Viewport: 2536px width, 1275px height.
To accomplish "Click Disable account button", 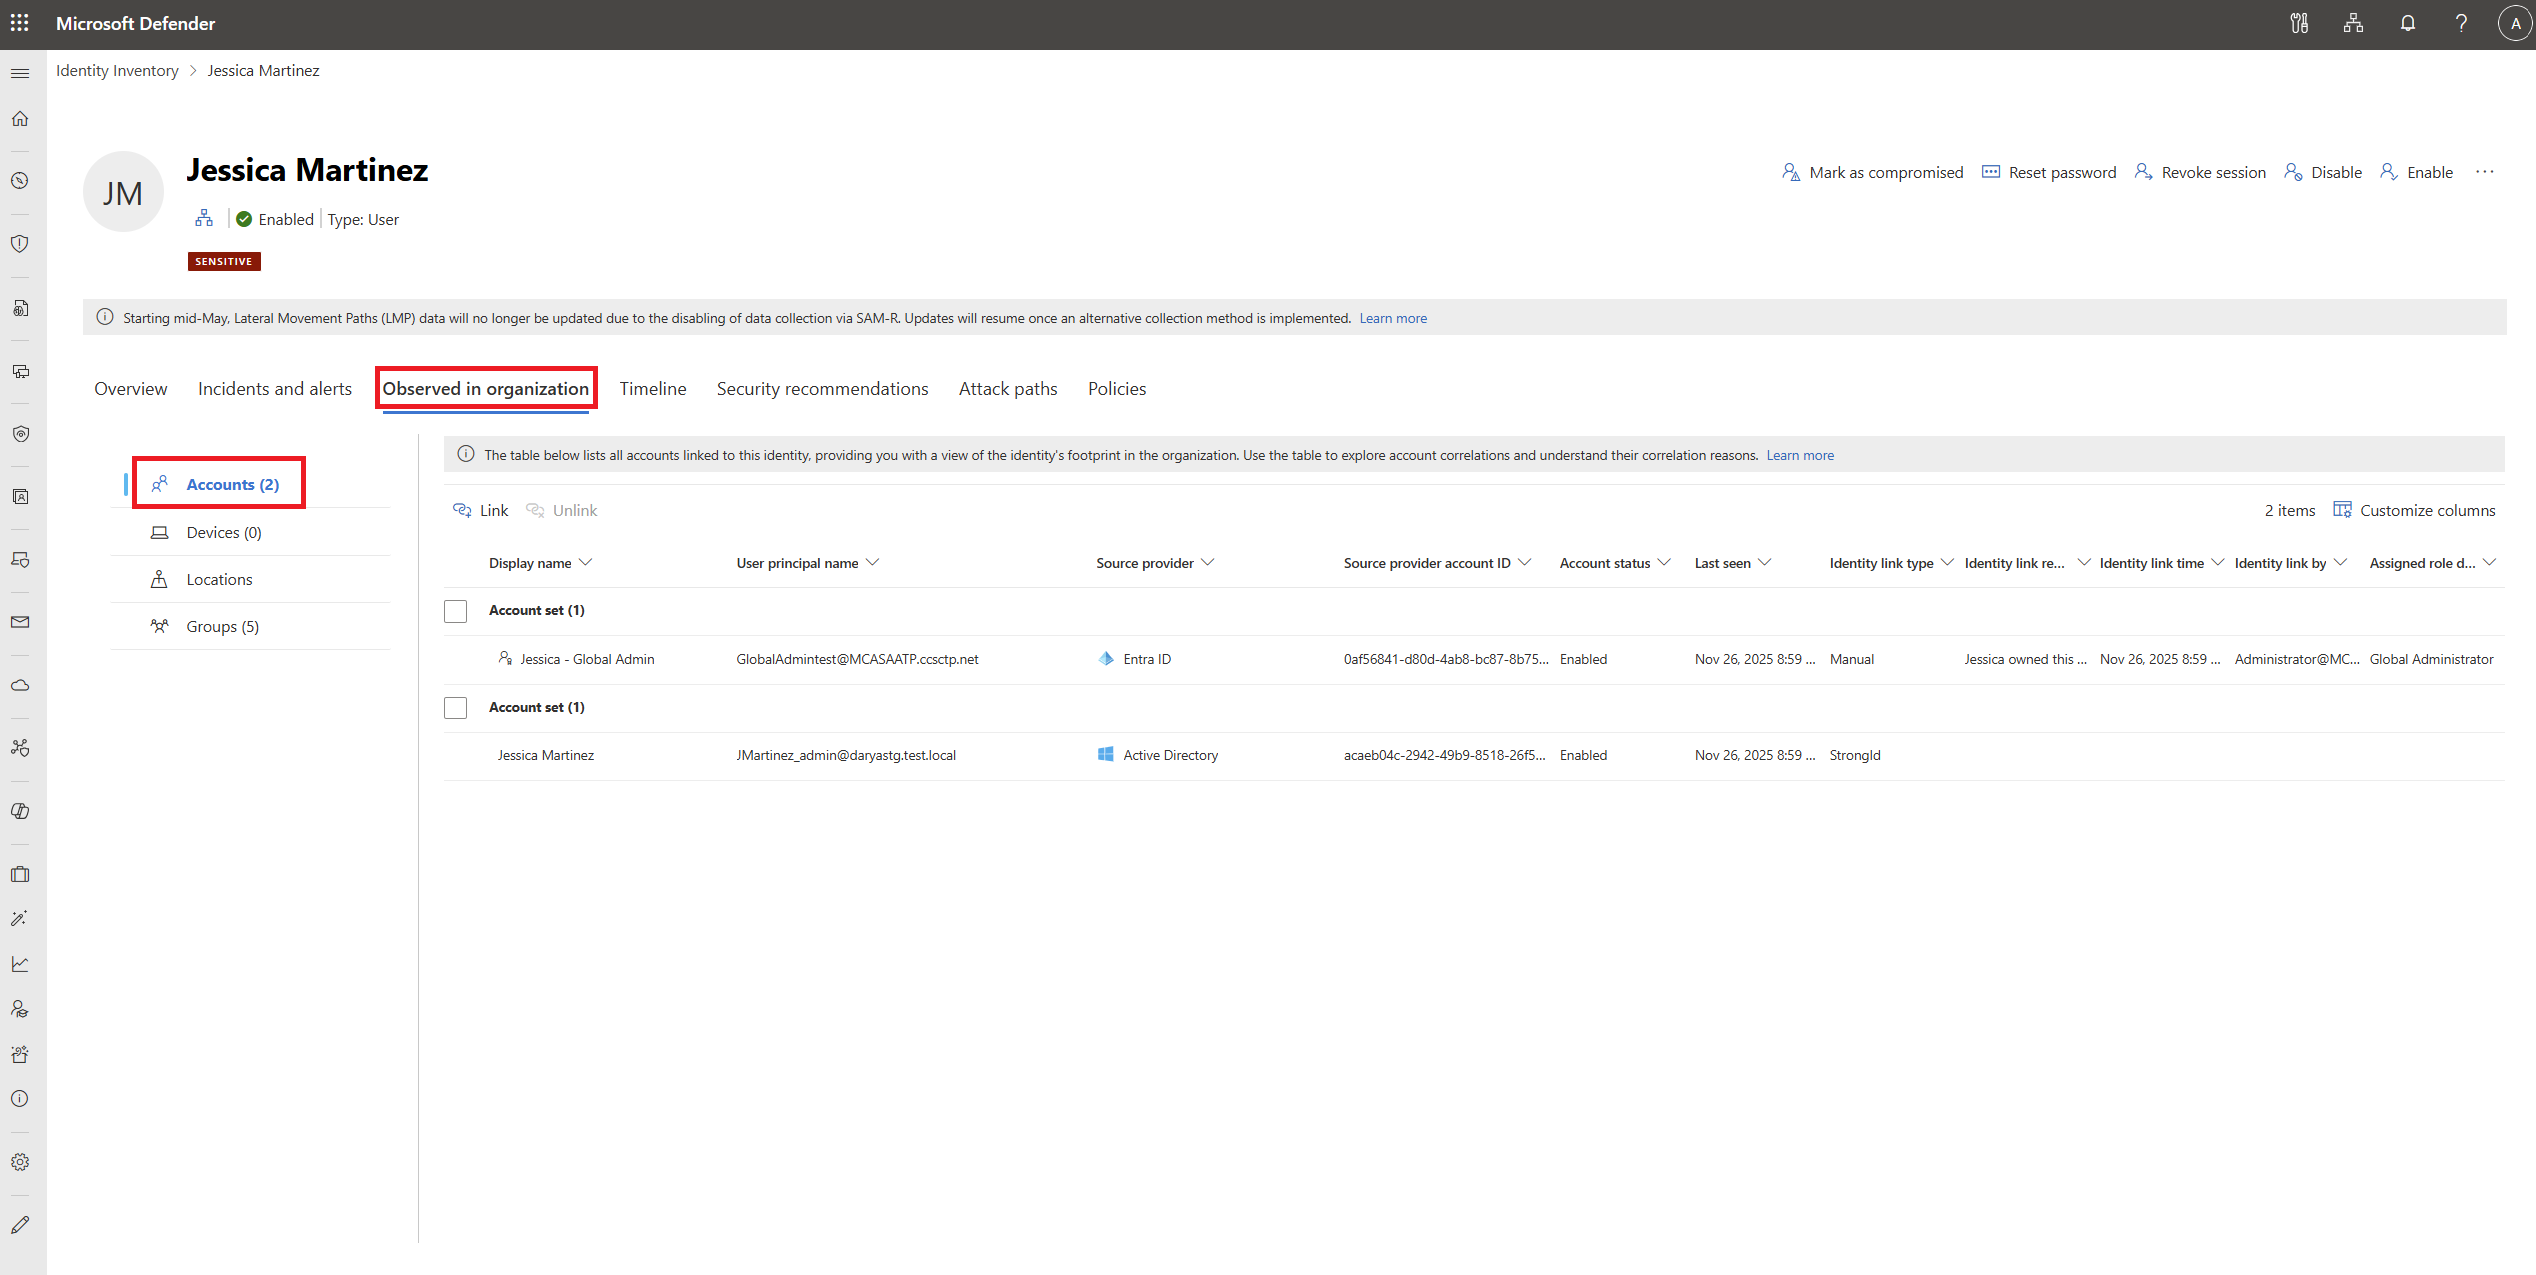I will (x=2323, y=172).
